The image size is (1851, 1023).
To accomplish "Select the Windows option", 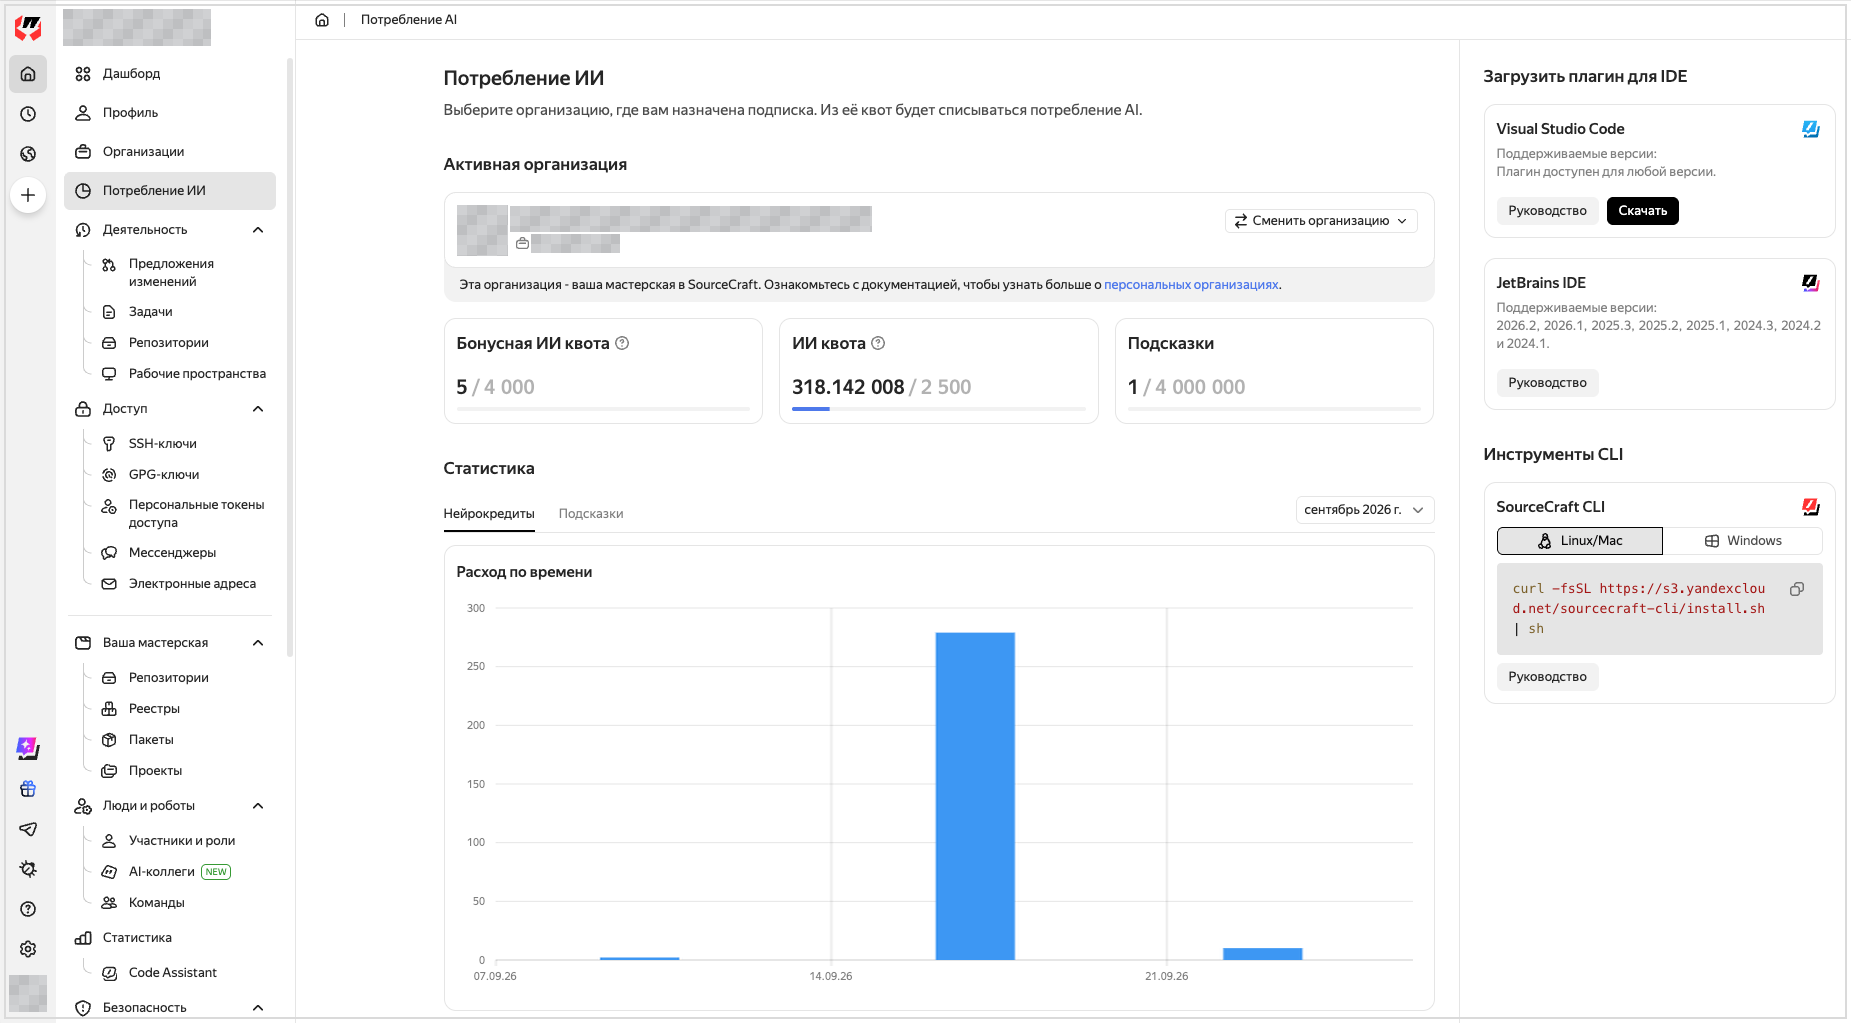I will pos(1743,541).
